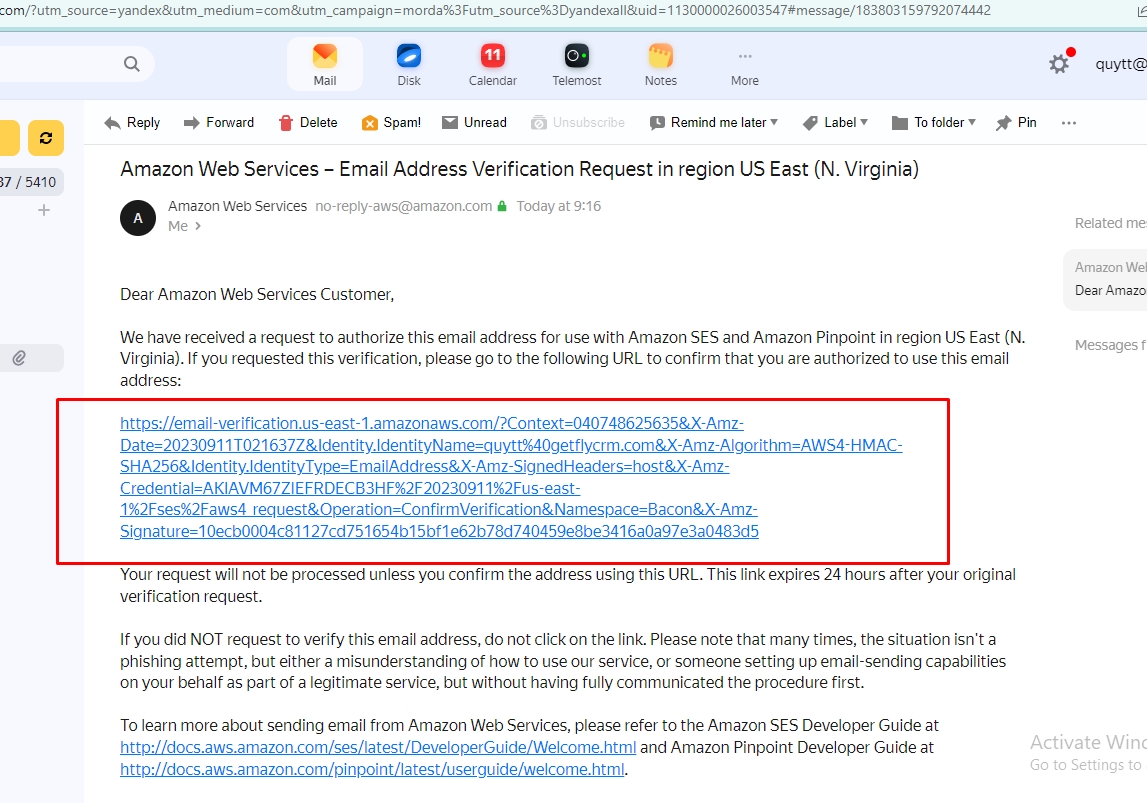The height and width of the screenshot is (803, 1147).
Task: Open the To folder dropdown
Action: click(934, 122)
